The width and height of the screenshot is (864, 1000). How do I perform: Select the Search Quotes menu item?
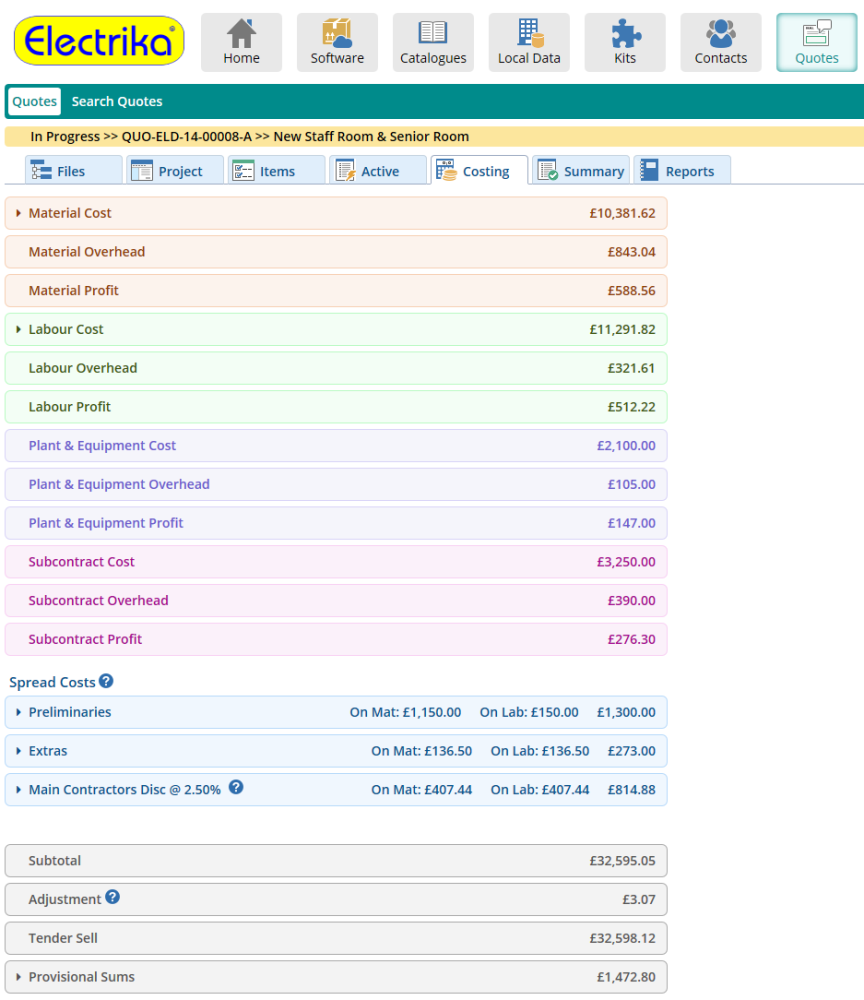[x=115, y=101]
